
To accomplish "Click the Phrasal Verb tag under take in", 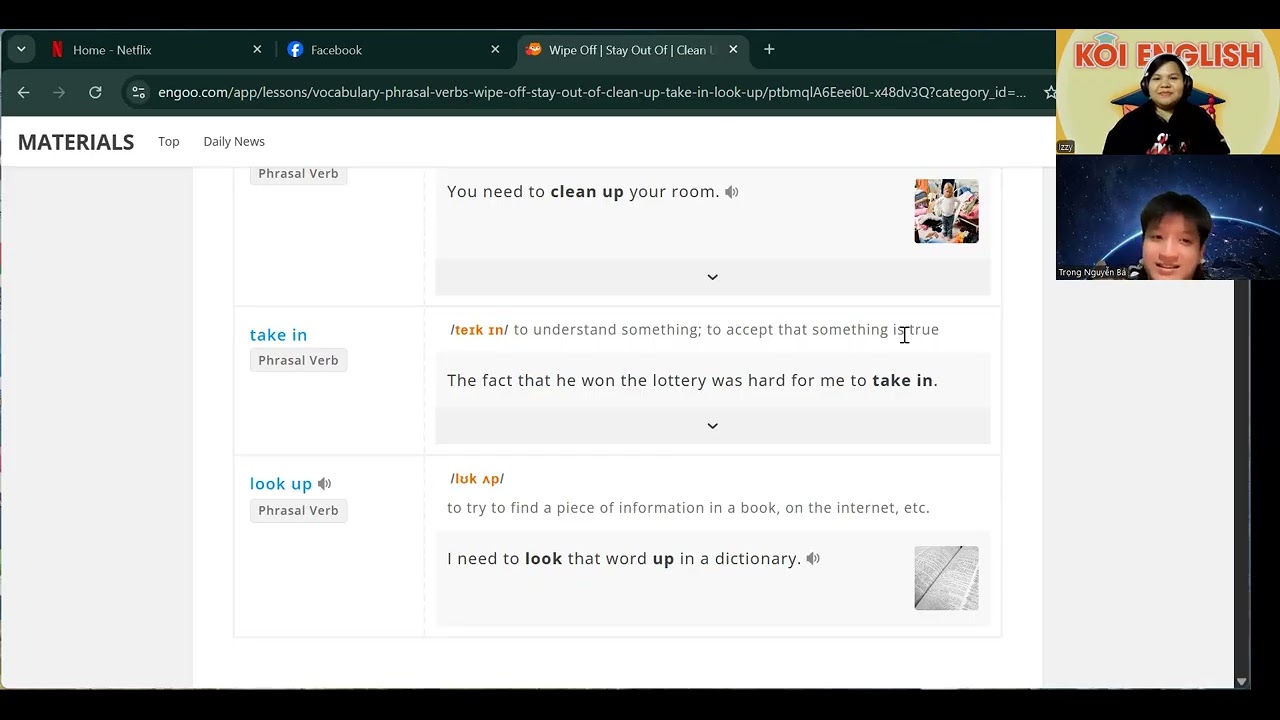I will (298, 360).
